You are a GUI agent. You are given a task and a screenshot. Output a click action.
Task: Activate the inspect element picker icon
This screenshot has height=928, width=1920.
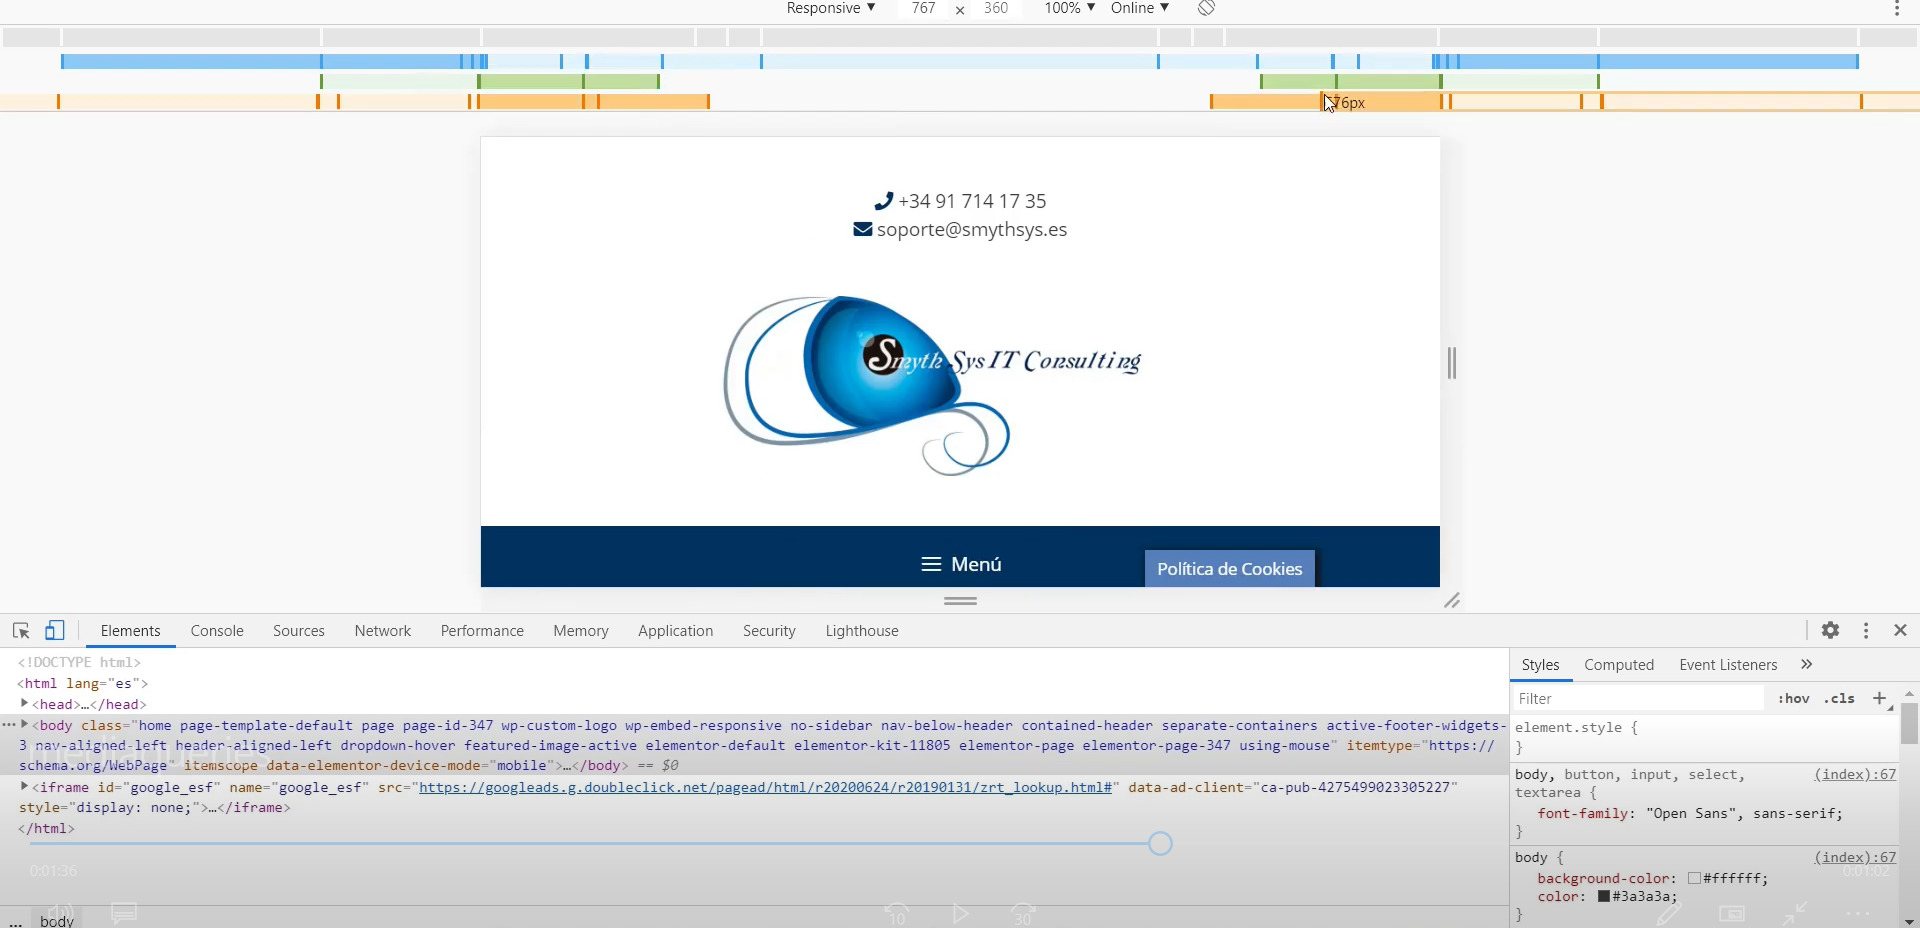pyautogui.click(x=21, y=631)
